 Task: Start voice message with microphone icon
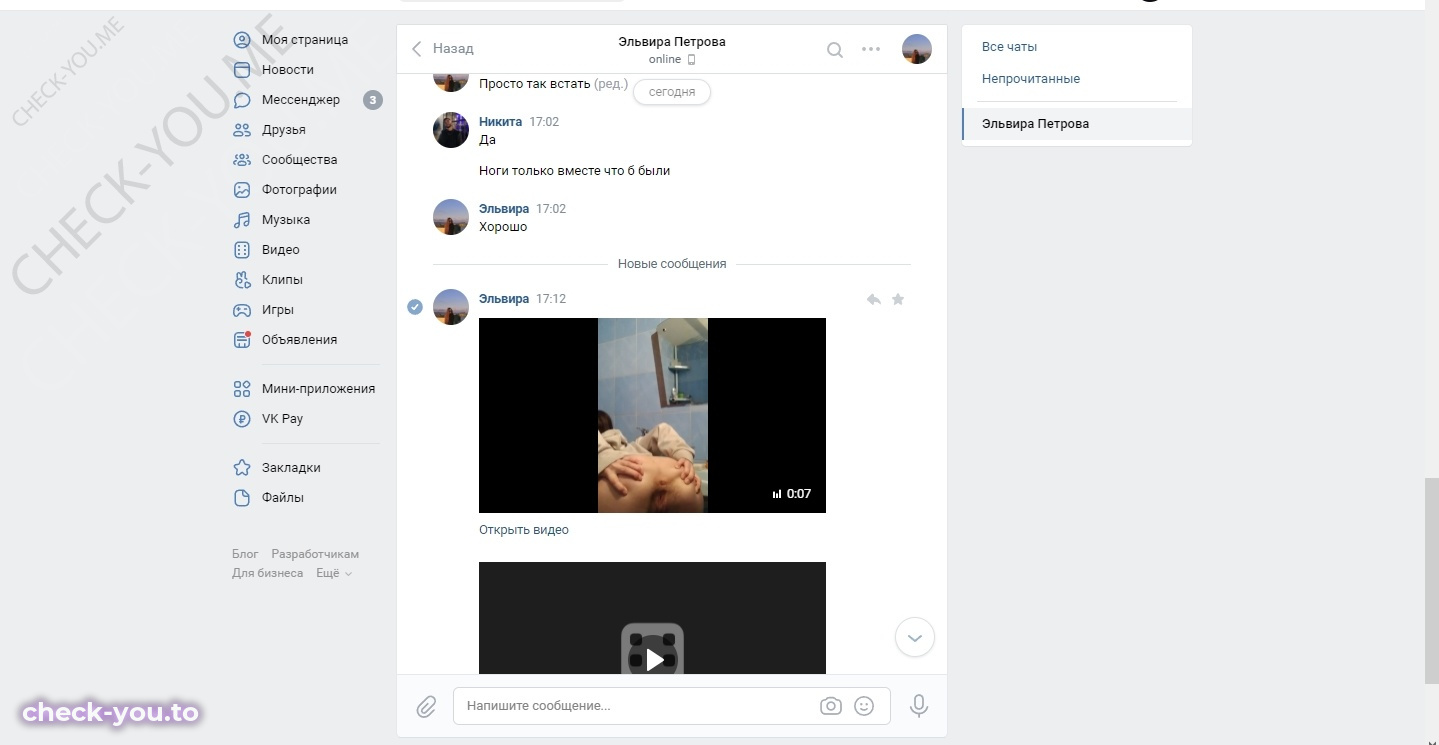(919, 706)
